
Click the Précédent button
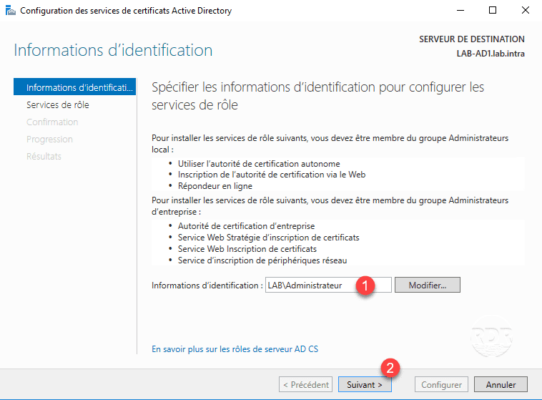(x=306, y=384)
